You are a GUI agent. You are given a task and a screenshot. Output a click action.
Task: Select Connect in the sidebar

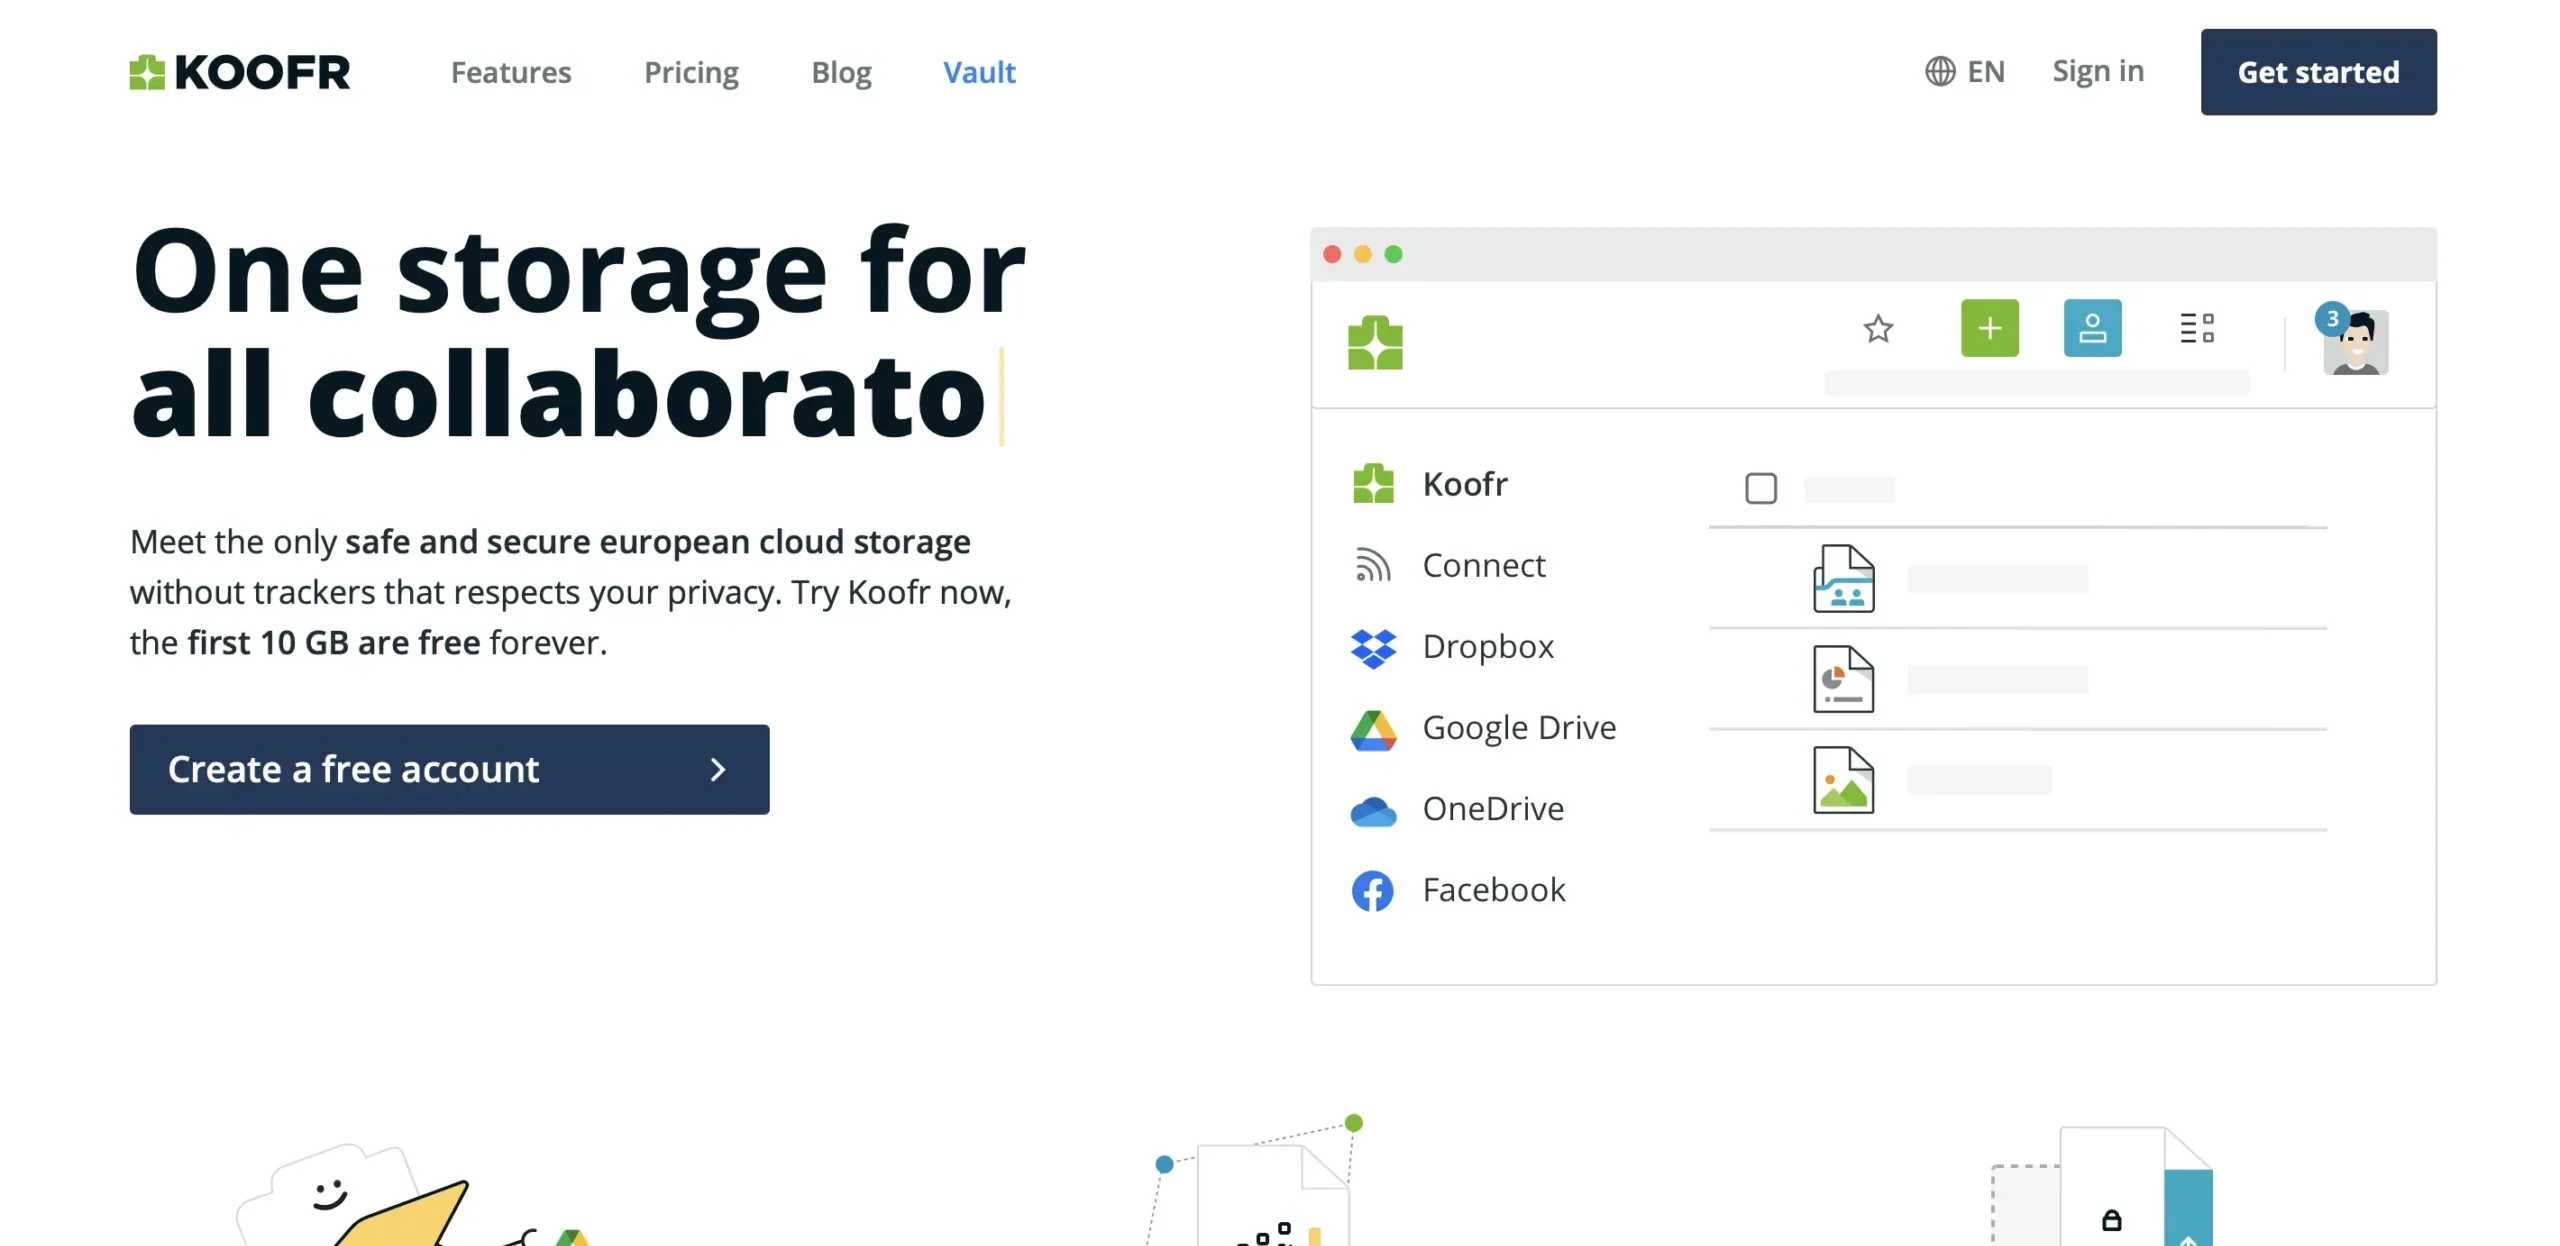[x=1449, y=565]
